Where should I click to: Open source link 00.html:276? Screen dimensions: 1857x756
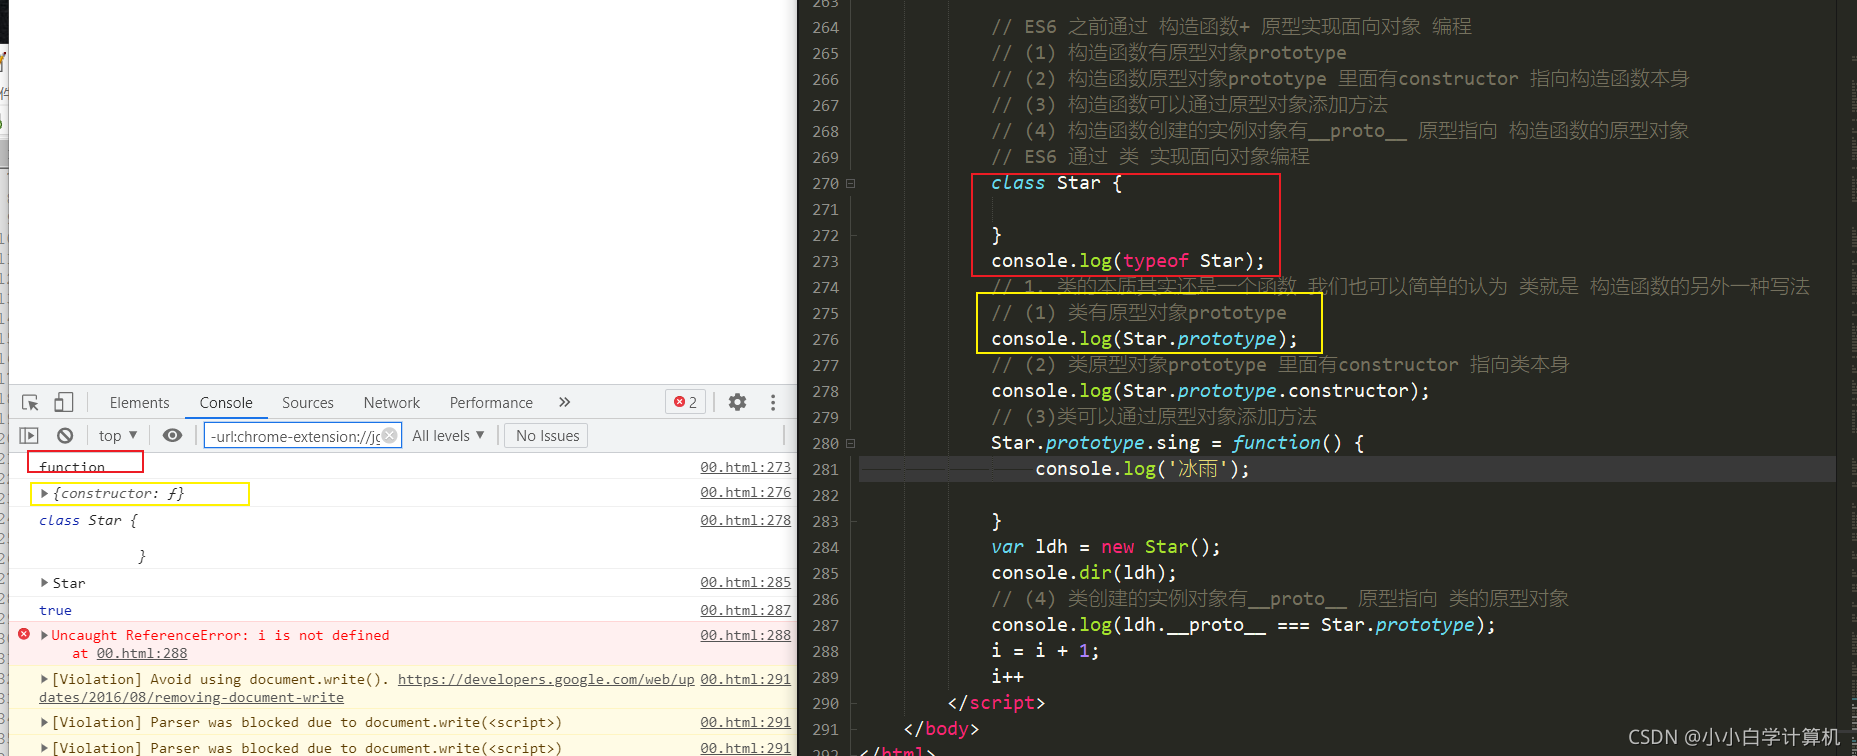click(x=745, y=492)
